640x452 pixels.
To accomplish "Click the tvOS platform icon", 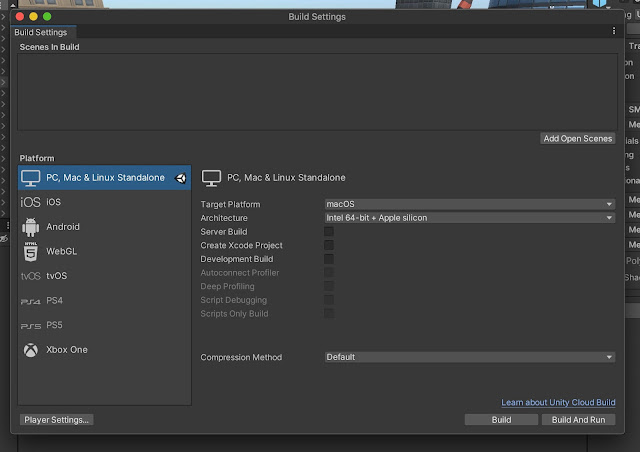I will pos(31,276).
